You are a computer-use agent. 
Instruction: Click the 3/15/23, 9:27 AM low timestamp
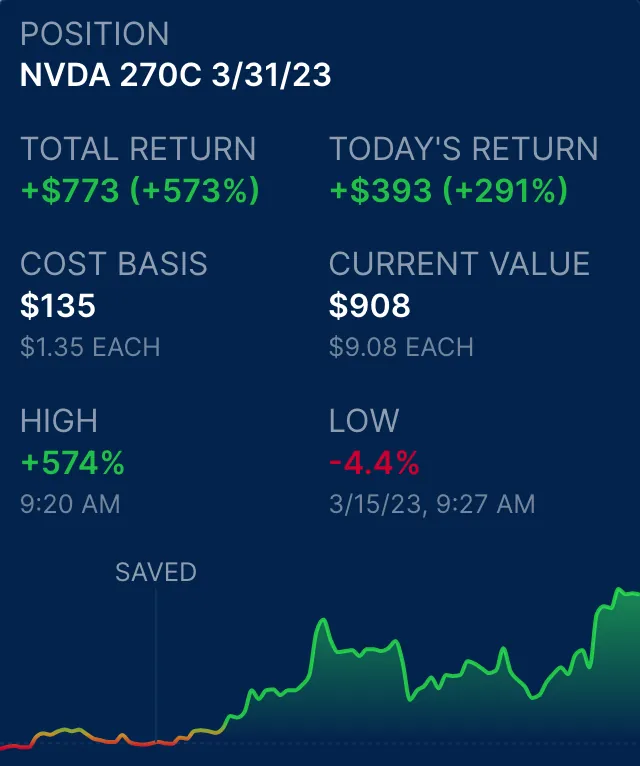point(432,503)
